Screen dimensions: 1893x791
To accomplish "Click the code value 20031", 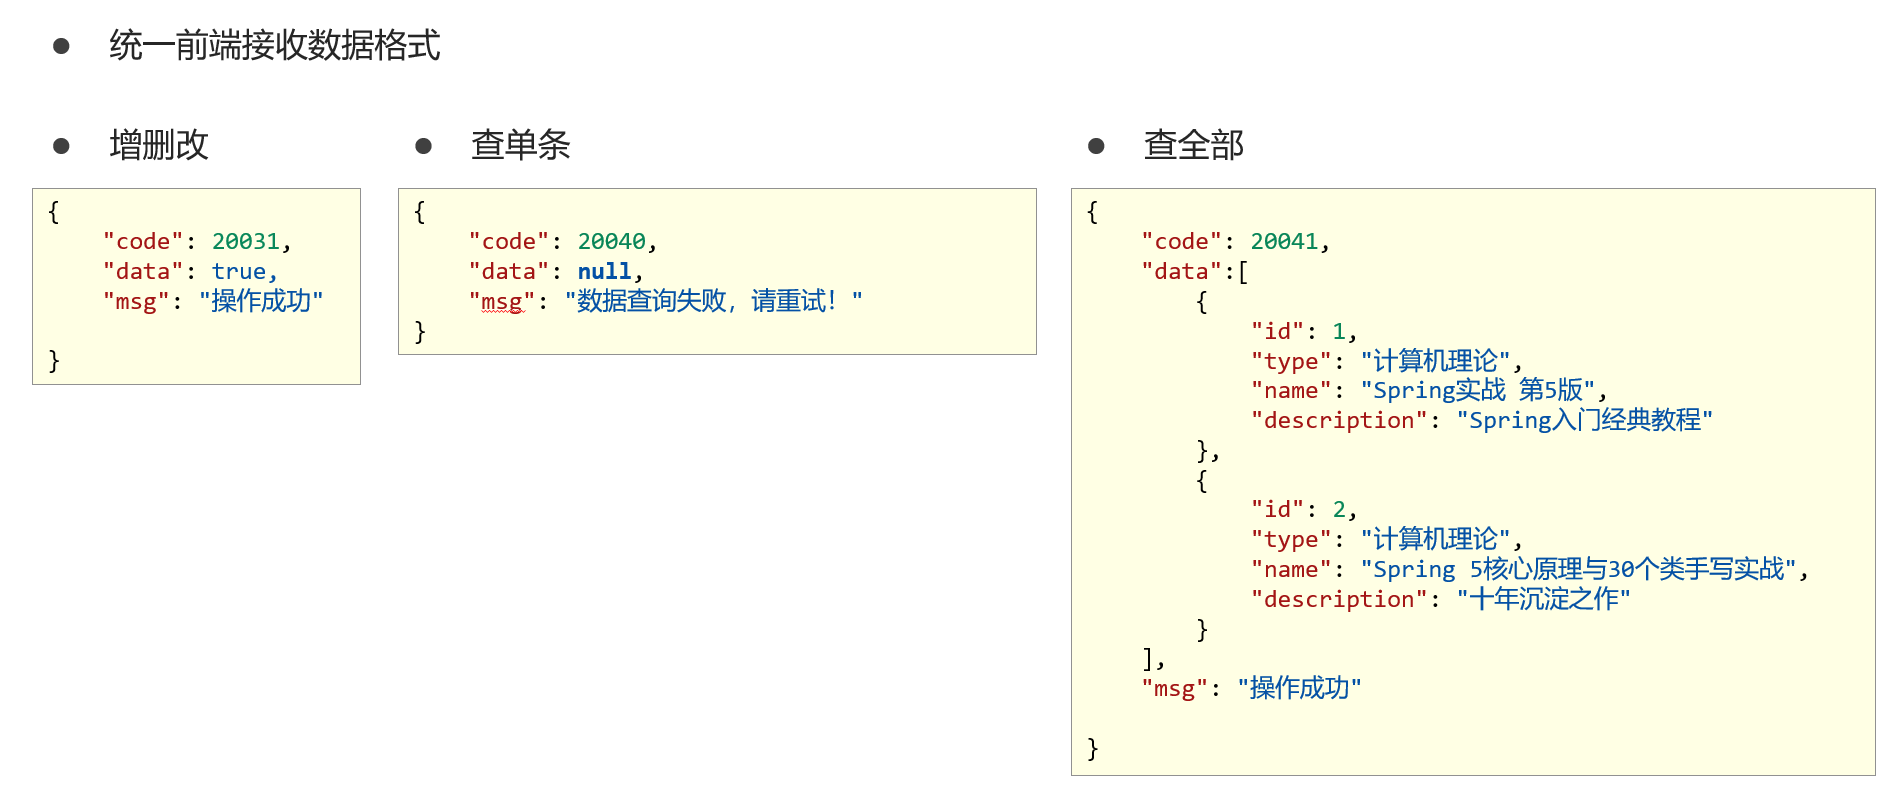I will tap(245, 242).
